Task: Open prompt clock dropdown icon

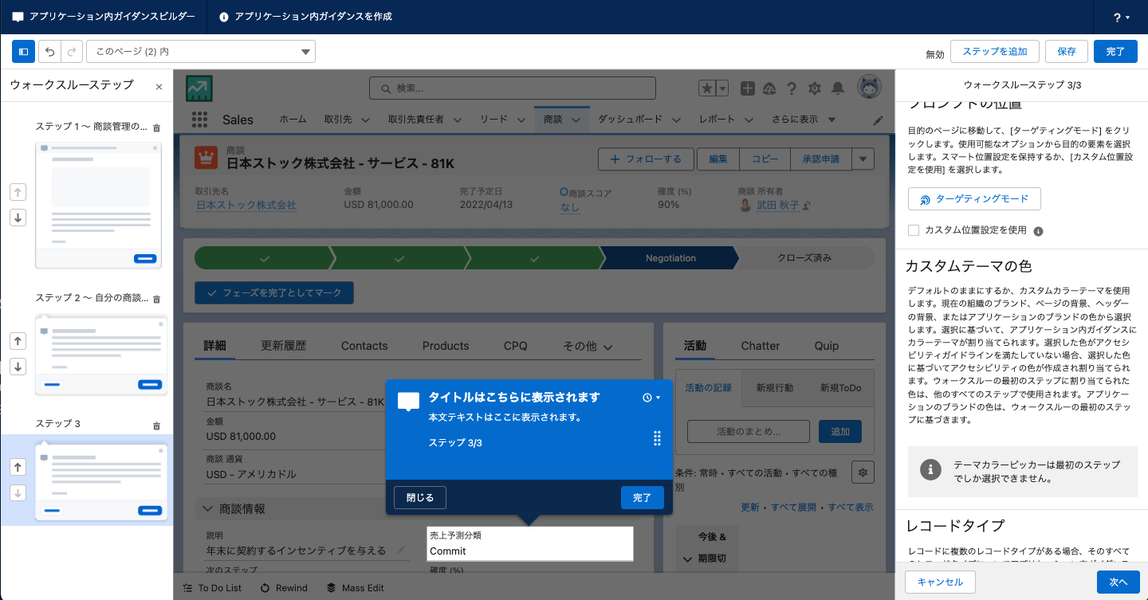Action: 652,397
